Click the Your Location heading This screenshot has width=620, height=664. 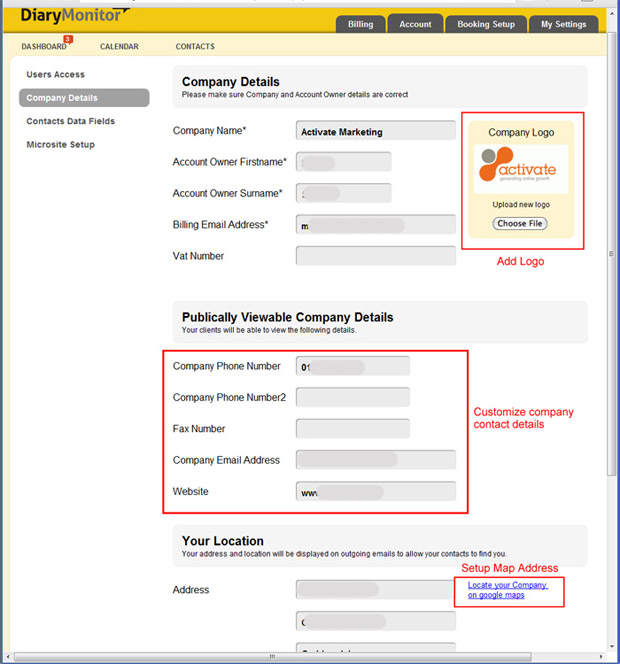(x=223, y=541)
